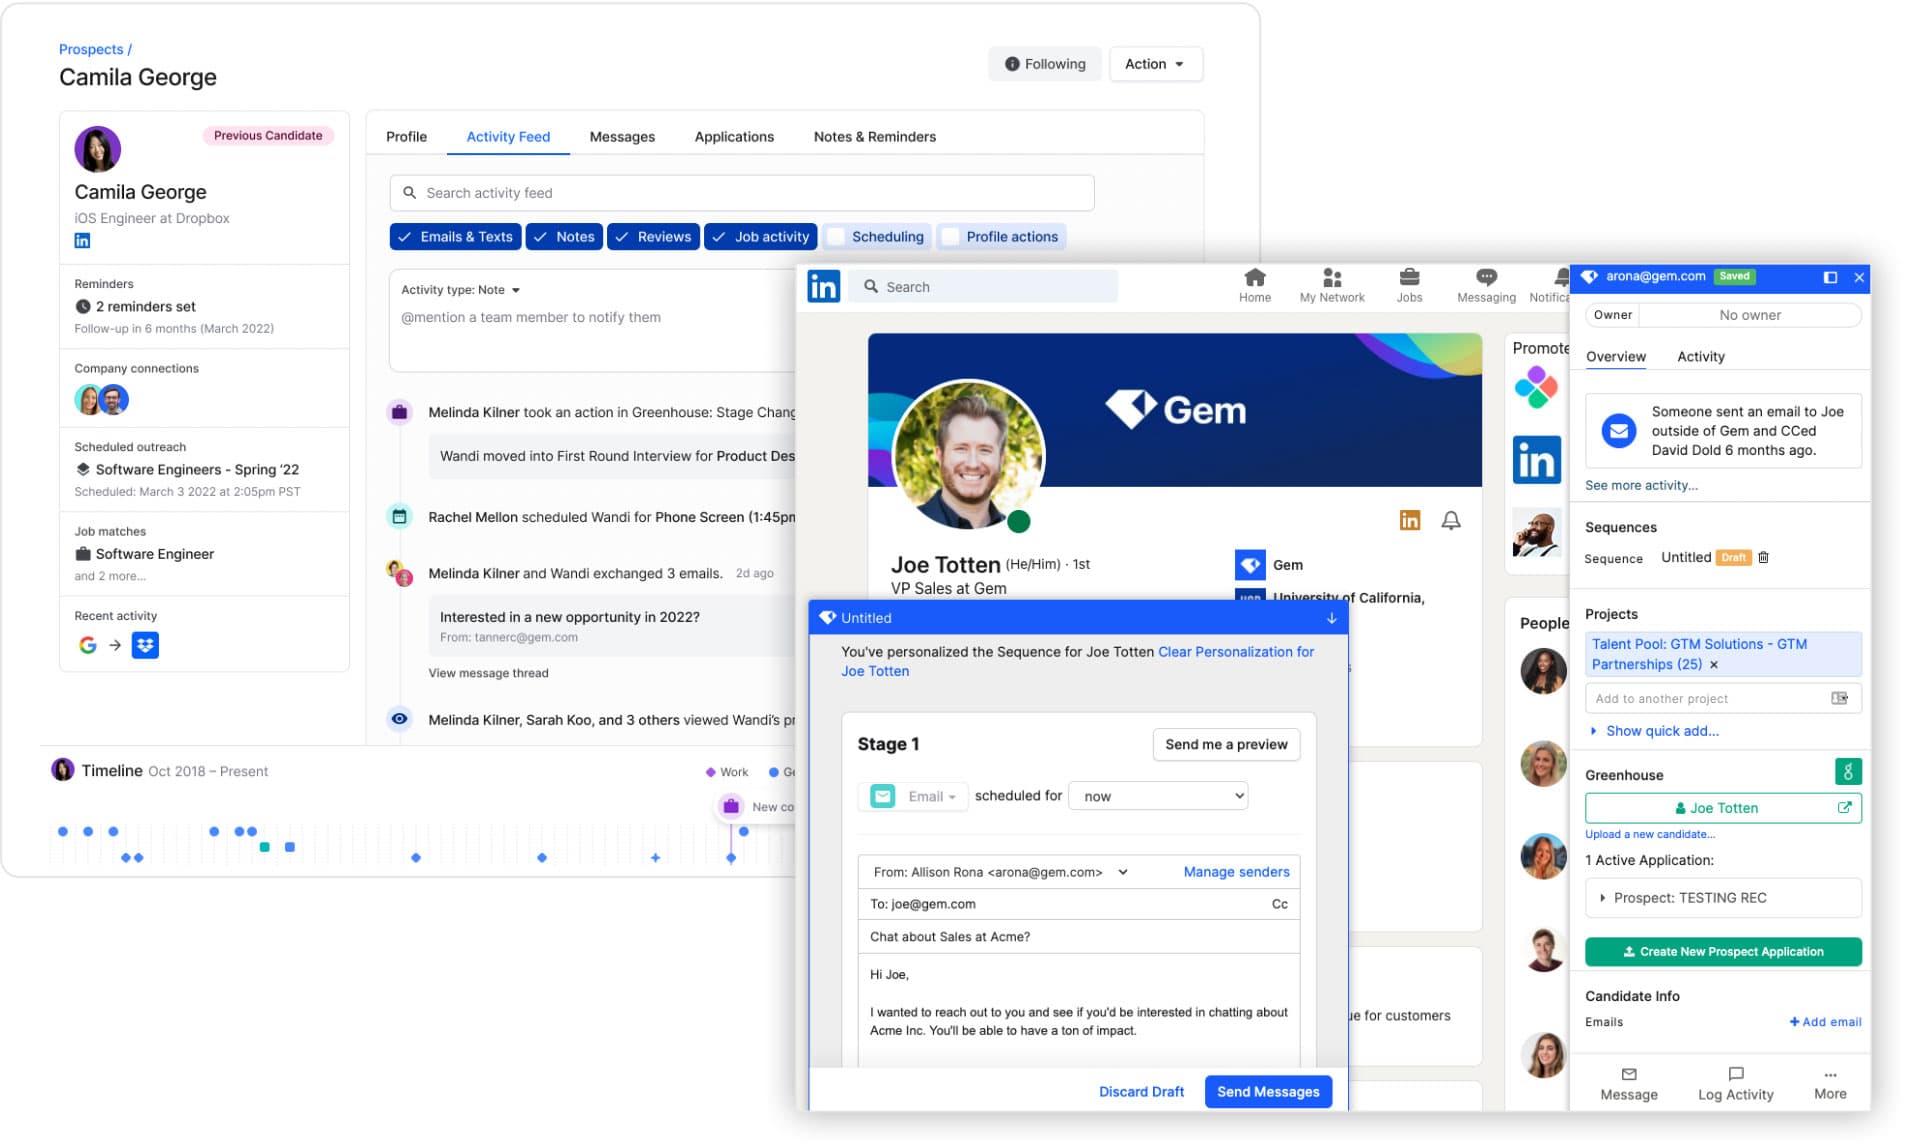Open the LinkedIn Messaging icon
Image resolution: width=1909 pixels, height=1144 pixels.
pyautogui.click(x=1485, y=278)
